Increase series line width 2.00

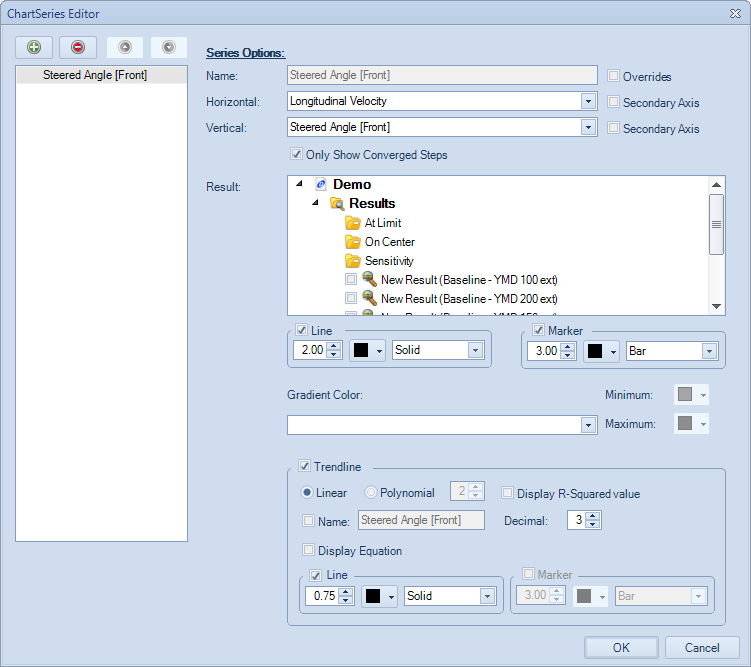[x=334, y=346]
